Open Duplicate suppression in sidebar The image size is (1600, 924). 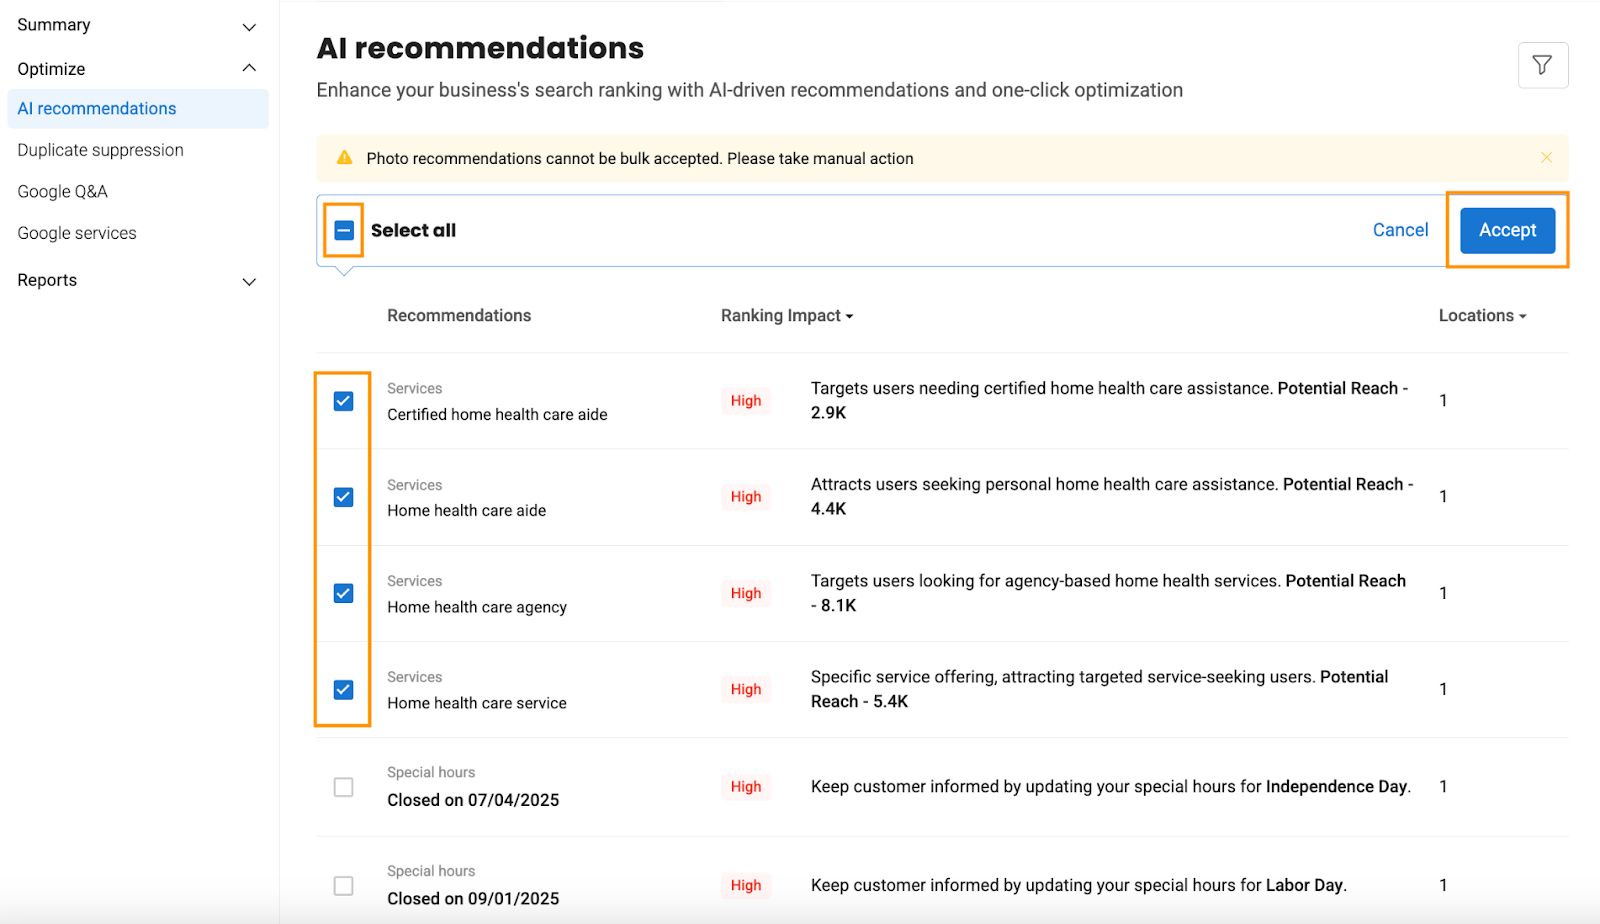(100, 150)
